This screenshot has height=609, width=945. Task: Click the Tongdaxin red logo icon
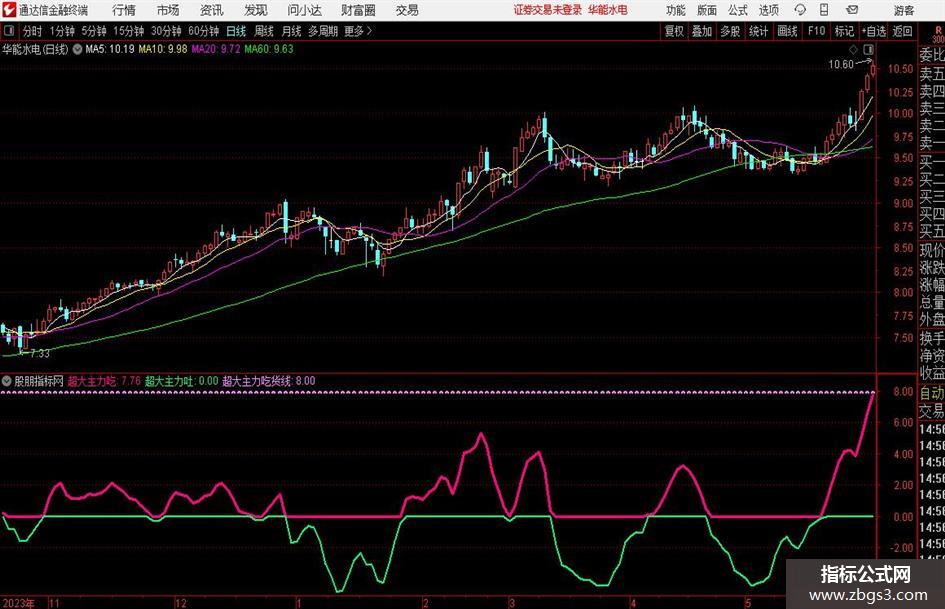point(9,10)
